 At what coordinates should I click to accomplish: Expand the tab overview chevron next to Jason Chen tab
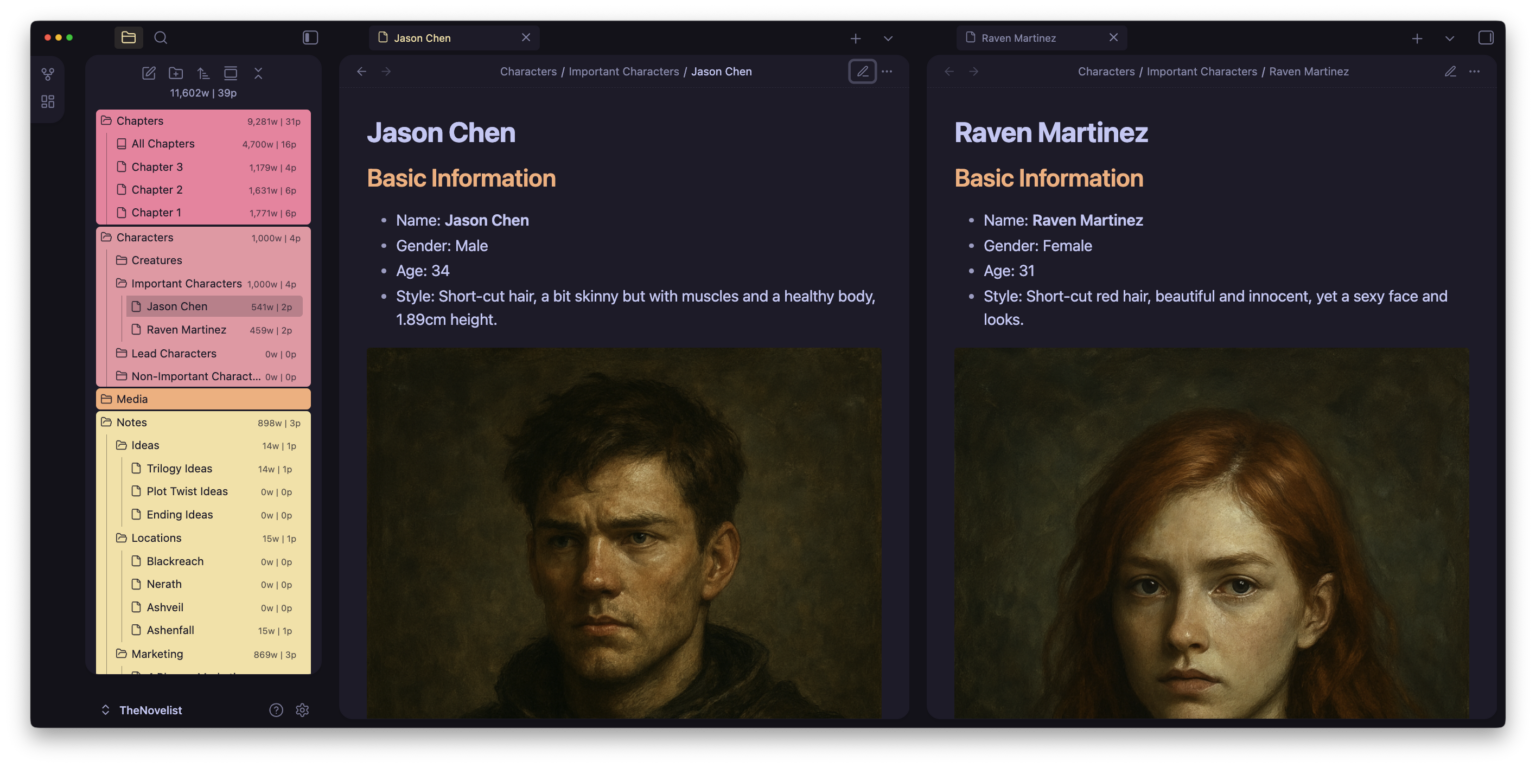[x=888, y=38]
